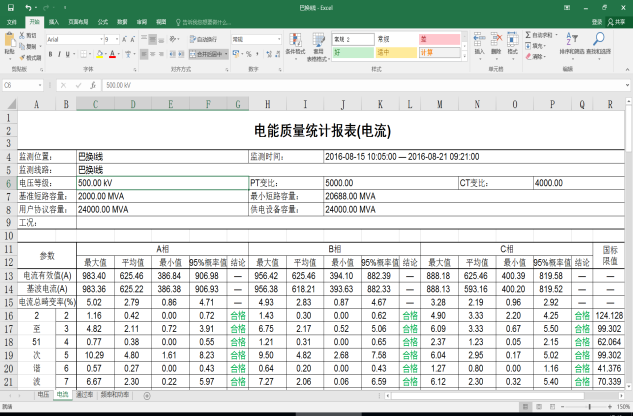
Task: Open Format as Table (套用表格格式)
Action: pyautogui.click(x=319, y=47)
